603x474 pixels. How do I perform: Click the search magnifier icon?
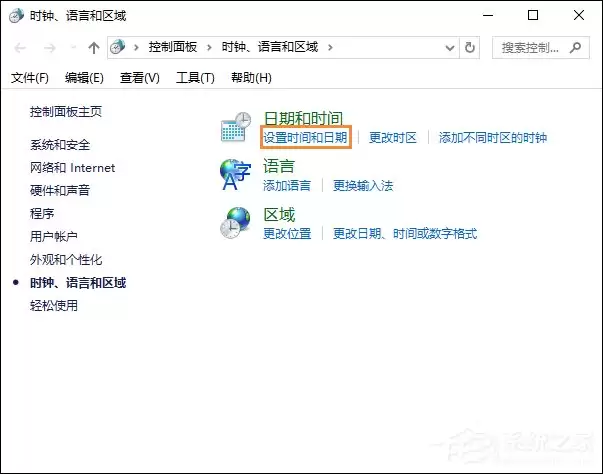[x=576, y=48]
